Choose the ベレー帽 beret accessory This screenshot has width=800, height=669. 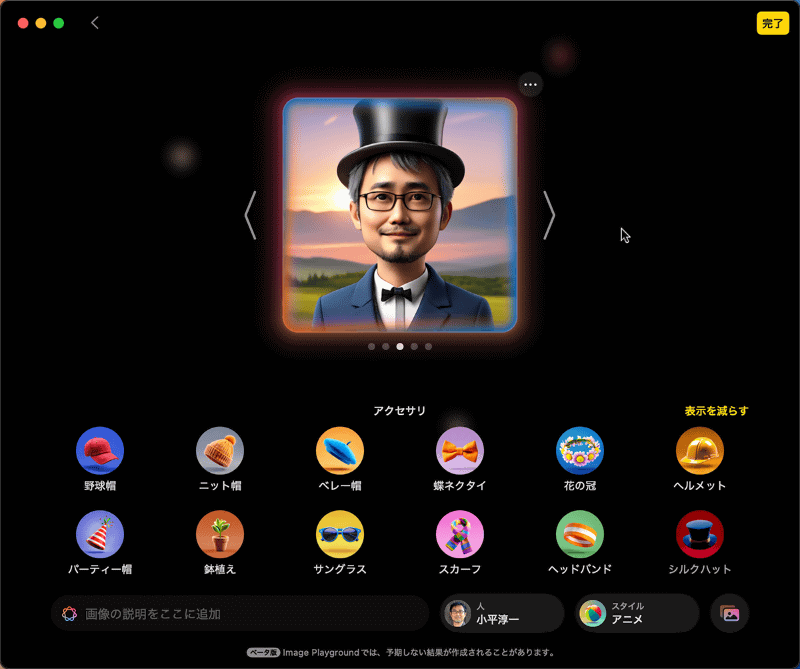click(339, 453)
